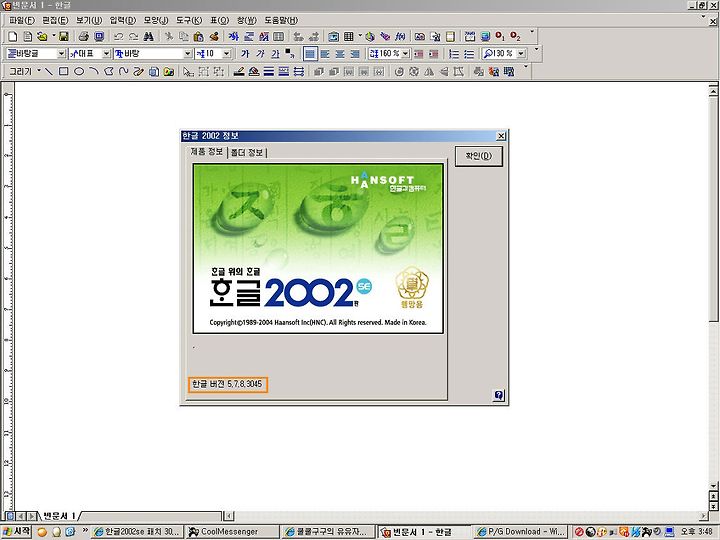Select the Arc drawing tool

94,71
